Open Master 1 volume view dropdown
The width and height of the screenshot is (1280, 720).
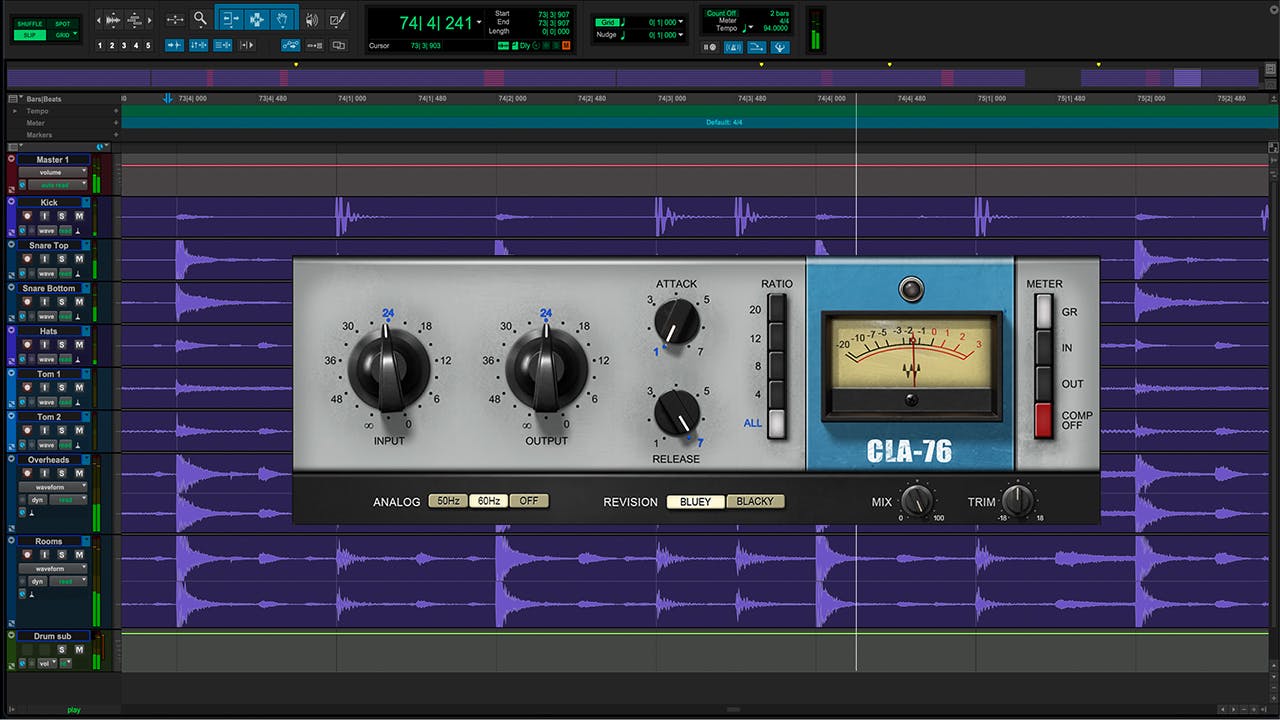53,172
